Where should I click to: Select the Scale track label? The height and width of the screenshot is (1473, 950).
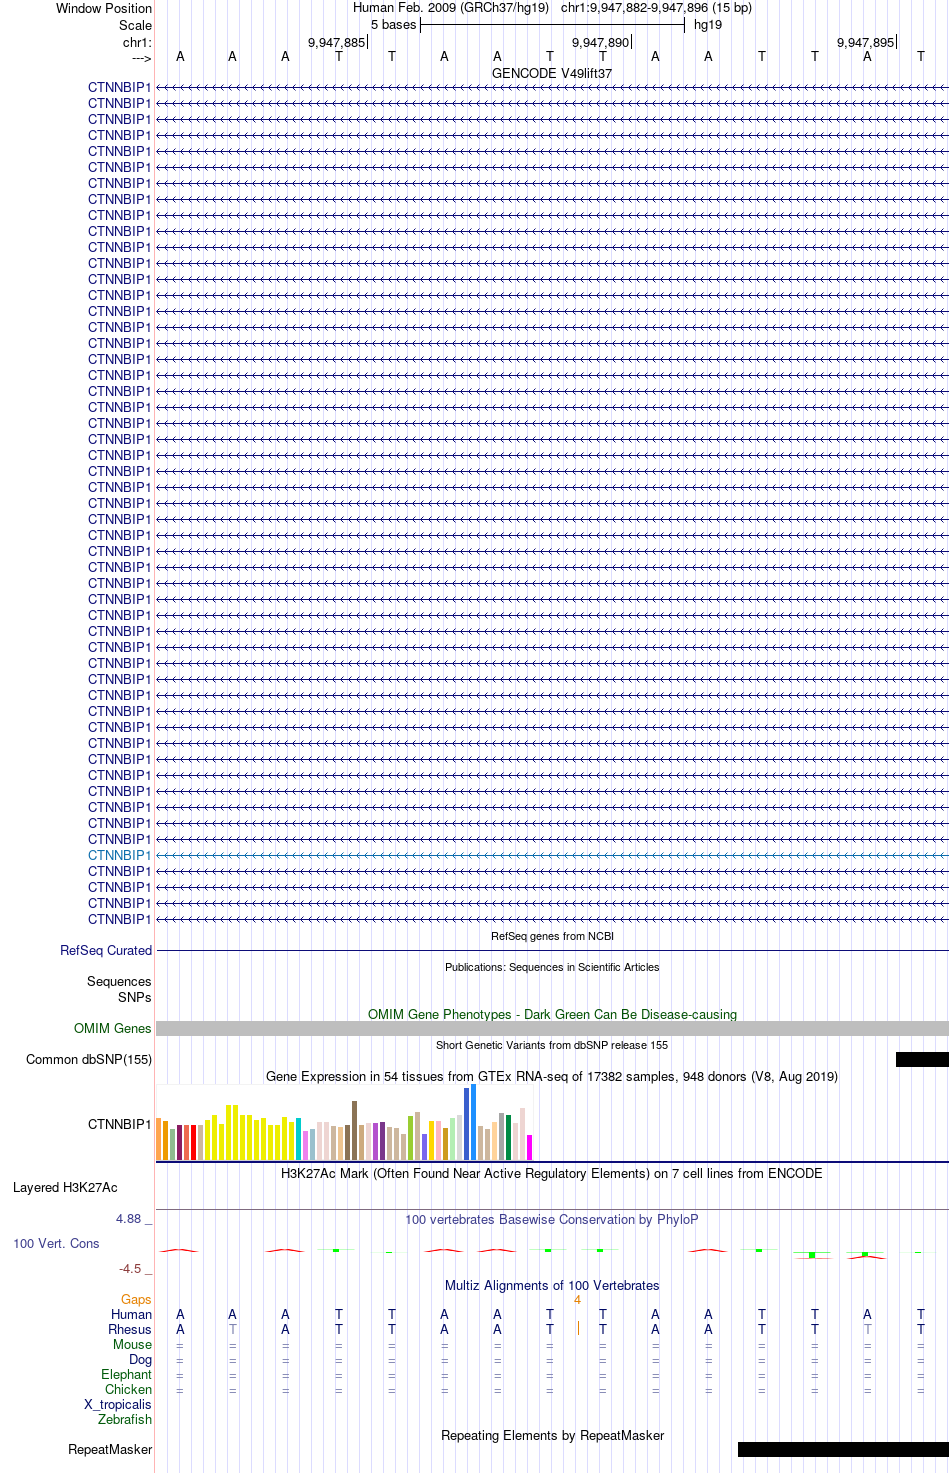135,25
